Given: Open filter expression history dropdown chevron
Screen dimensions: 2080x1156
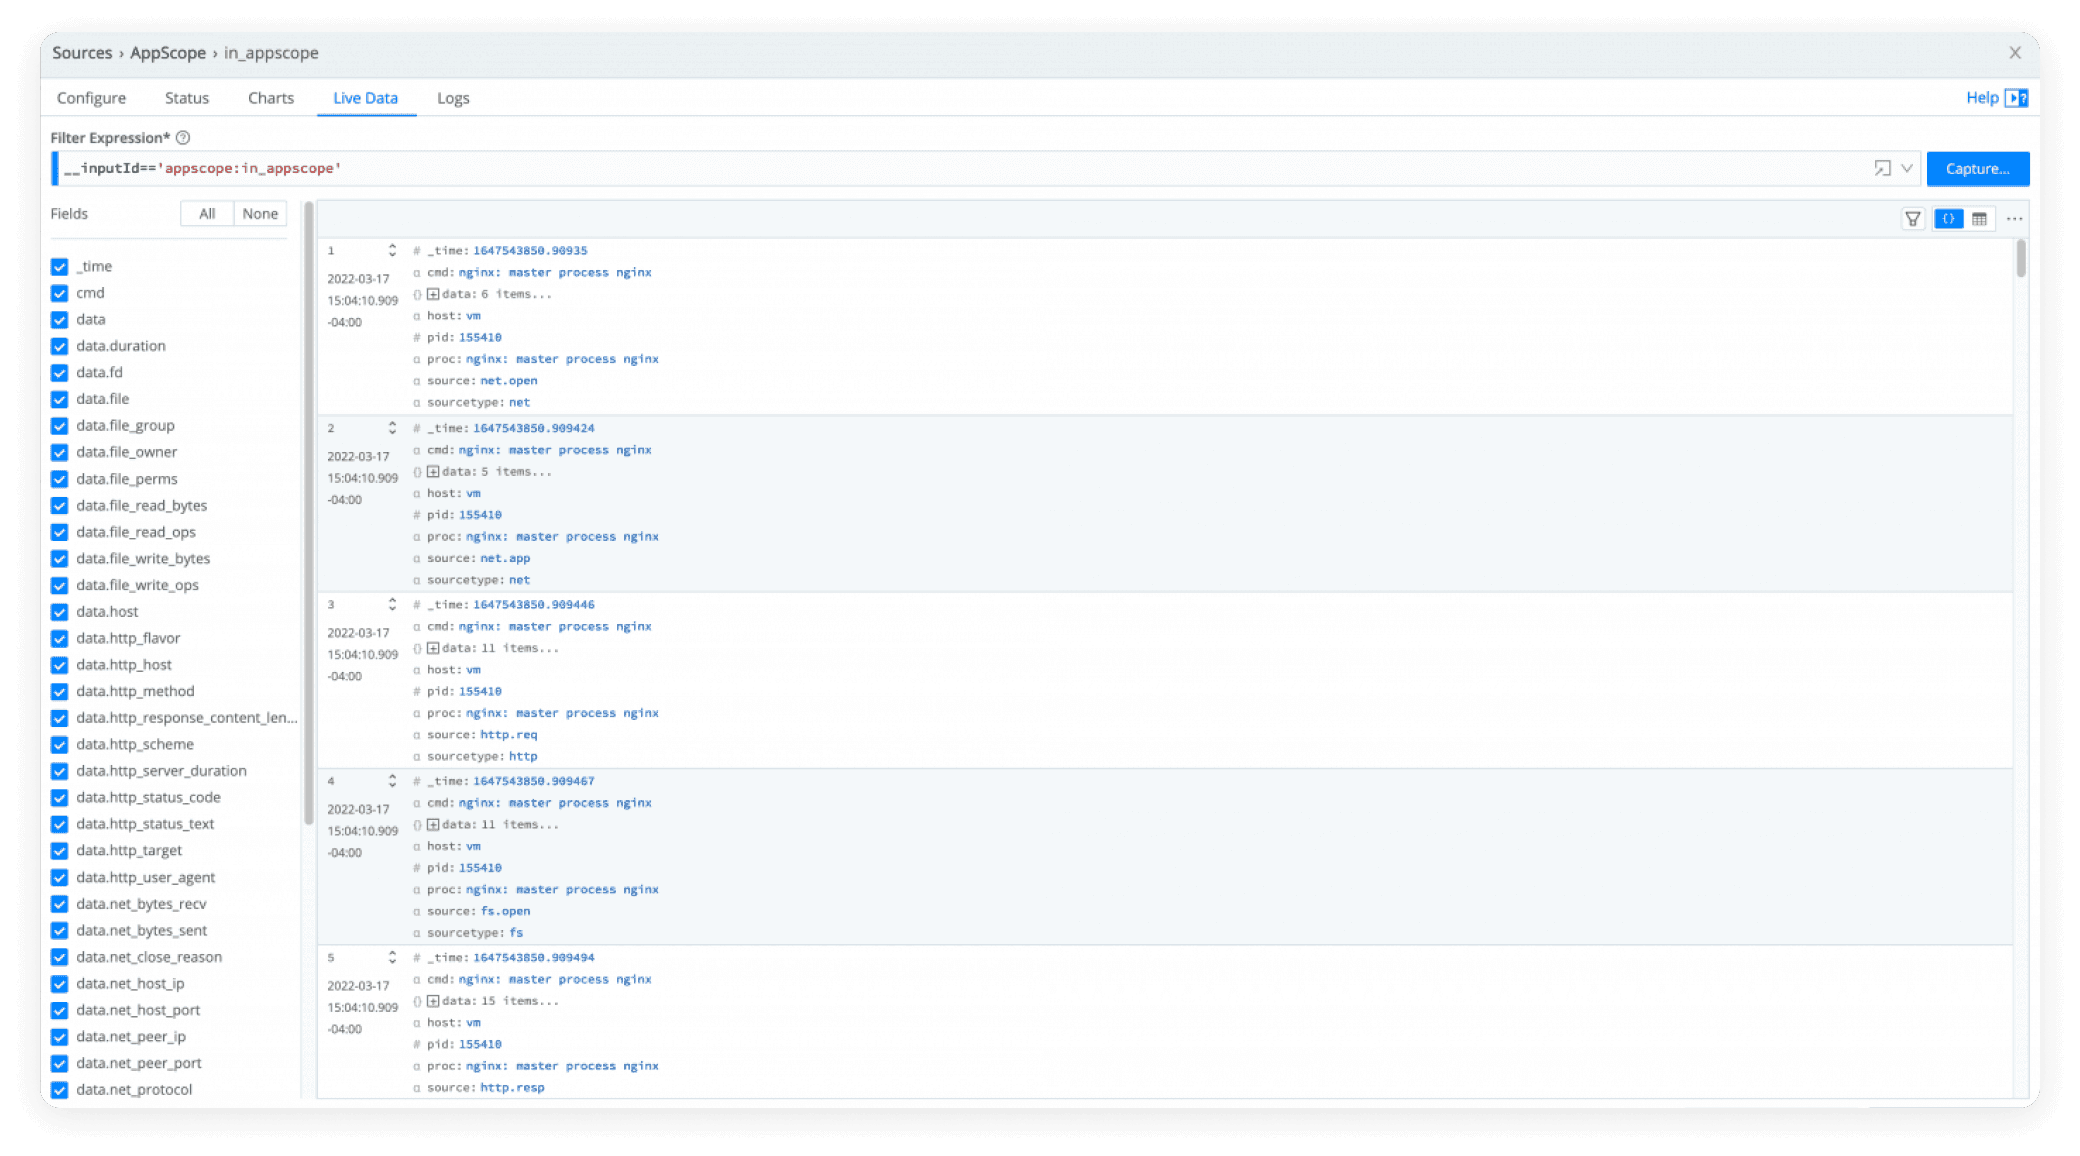Looking at the screenshot, I should click(x=1907, y=168).
